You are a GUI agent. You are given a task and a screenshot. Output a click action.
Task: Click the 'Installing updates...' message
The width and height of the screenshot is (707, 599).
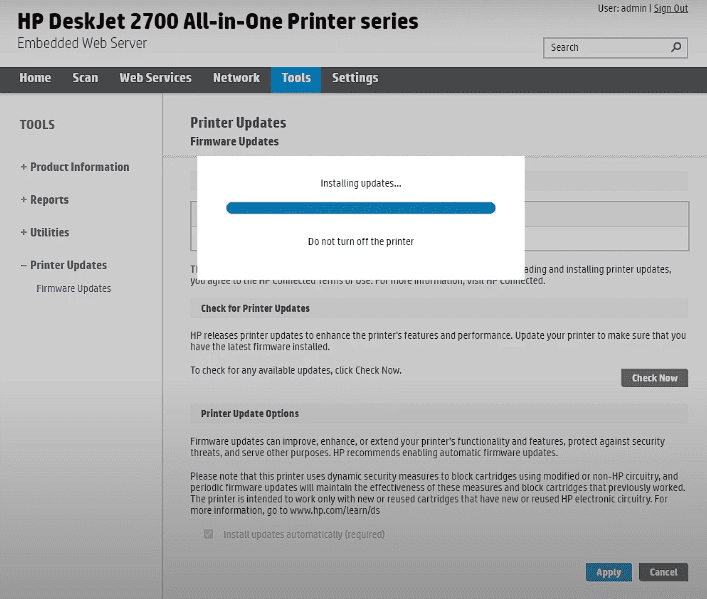pyautogui.click(x=361, y=184)
